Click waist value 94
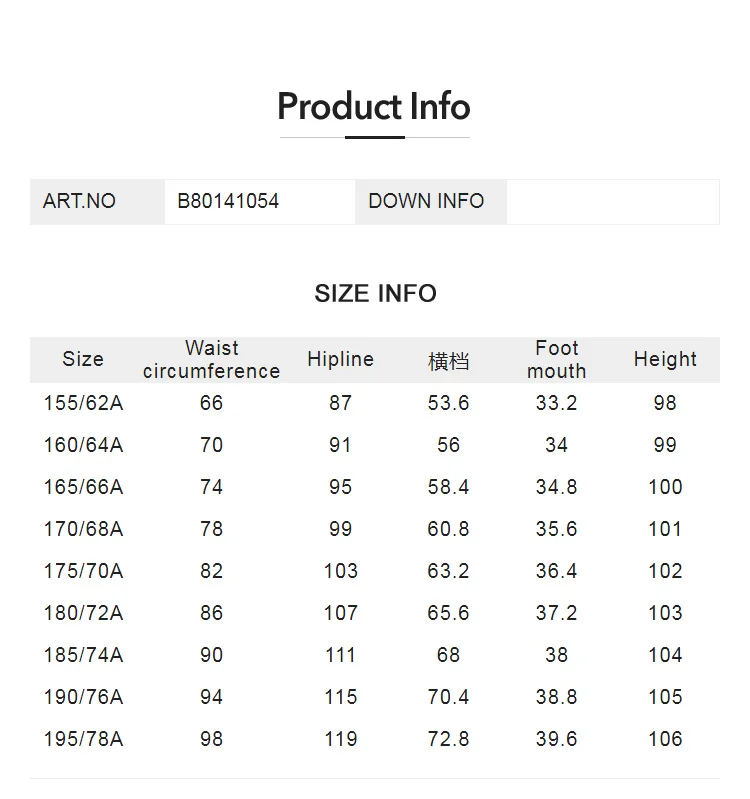 click(x=211, y=697)
